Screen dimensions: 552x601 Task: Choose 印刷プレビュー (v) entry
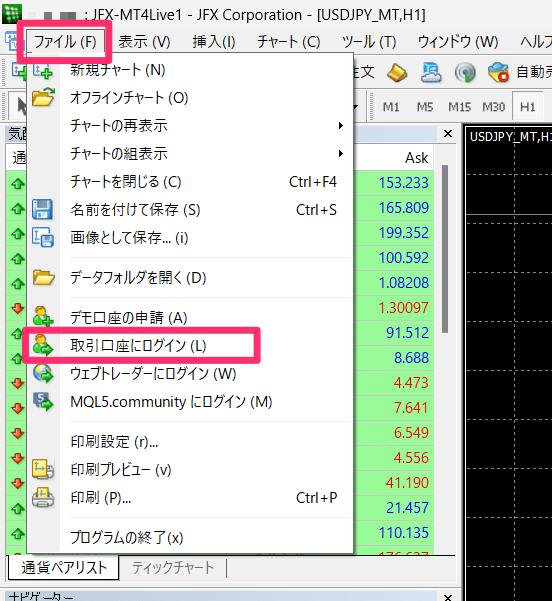pos(190,470)
